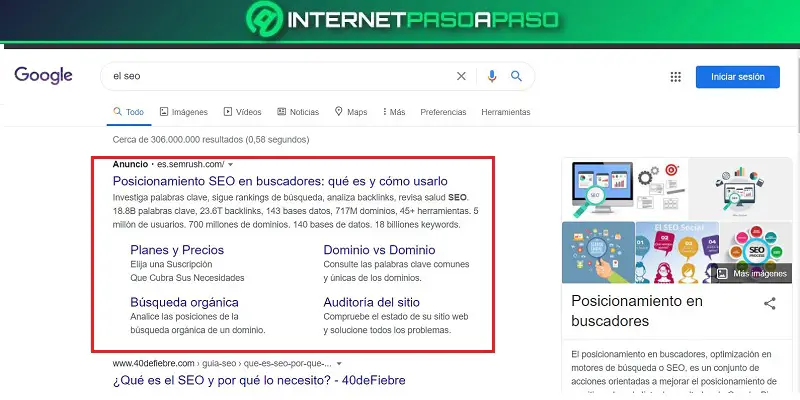The image size is (800, 400).
Task: Start voice search with microphone icon
Action: click(x=492, y=76)
